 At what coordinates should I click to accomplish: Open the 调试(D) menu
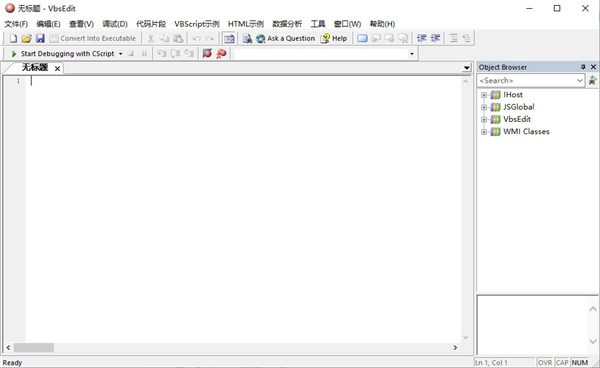point(115,24)
